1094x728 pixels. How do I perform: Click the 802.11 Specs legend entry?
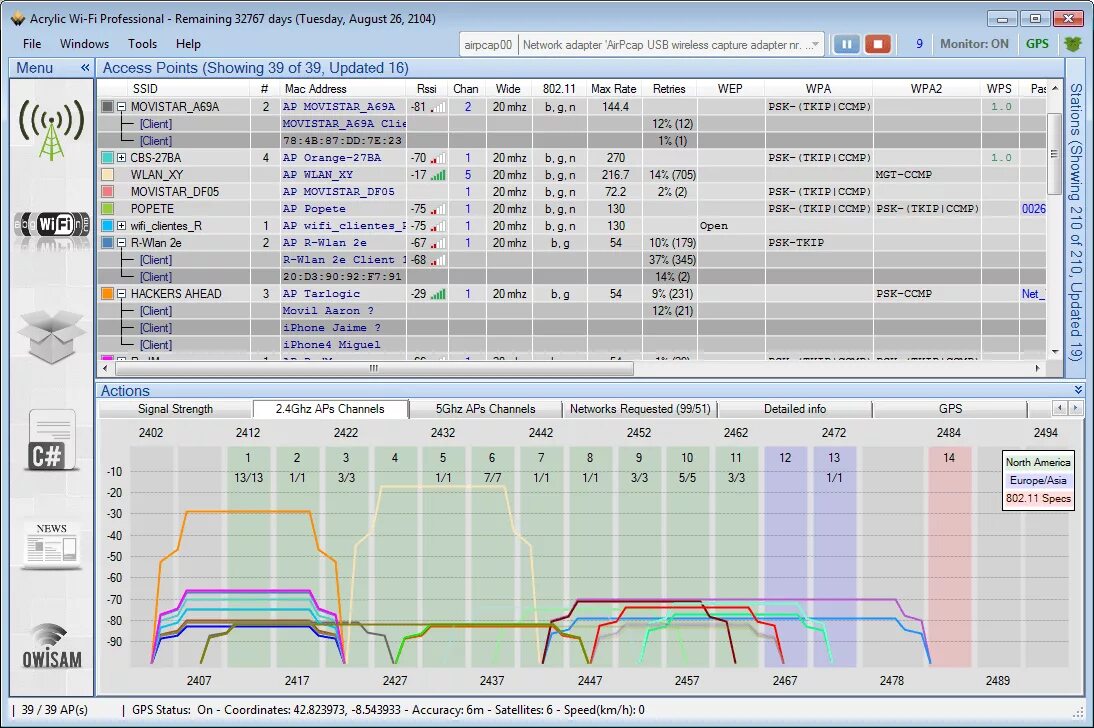pyautogui.click(x=1037, y=498)
